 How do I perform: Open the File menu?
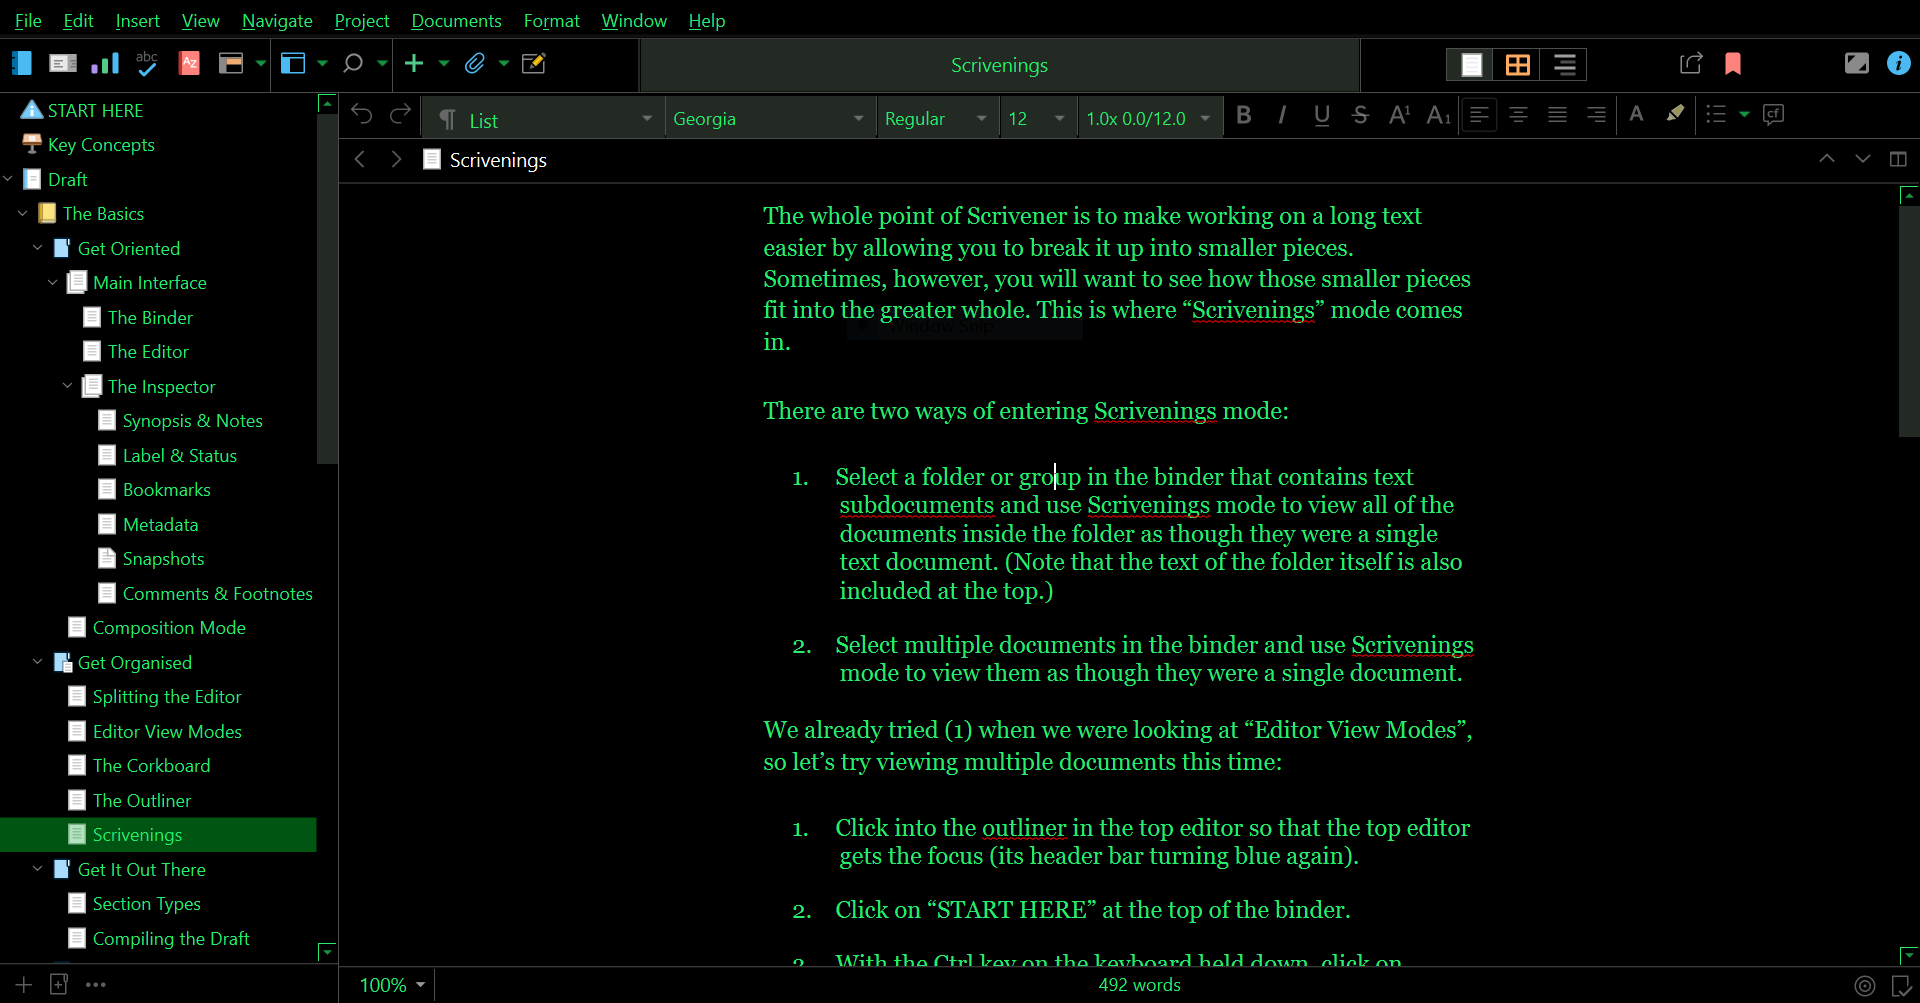(x=28, y=21)
